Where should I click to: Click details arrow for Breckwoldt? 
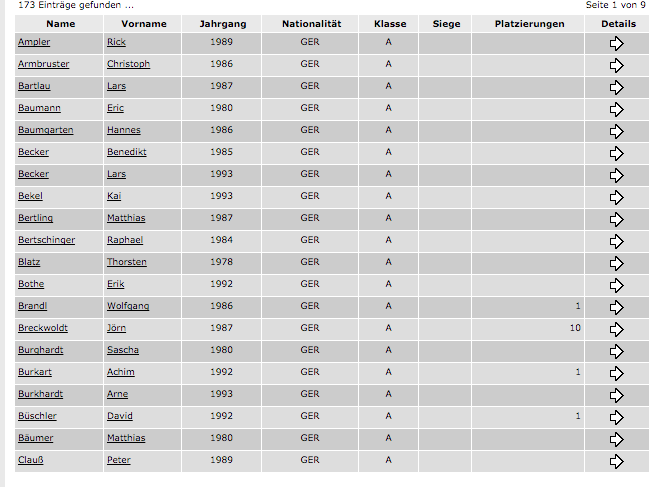pos(616,329)
